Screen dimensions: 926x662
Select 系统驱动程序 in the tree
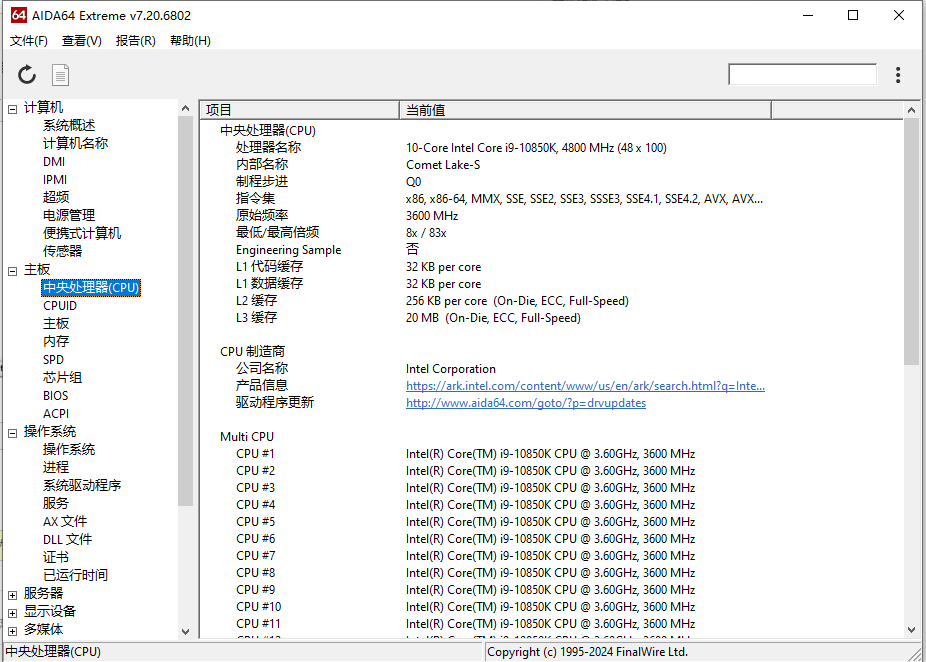pyautogui.click(x=81, y=485)
